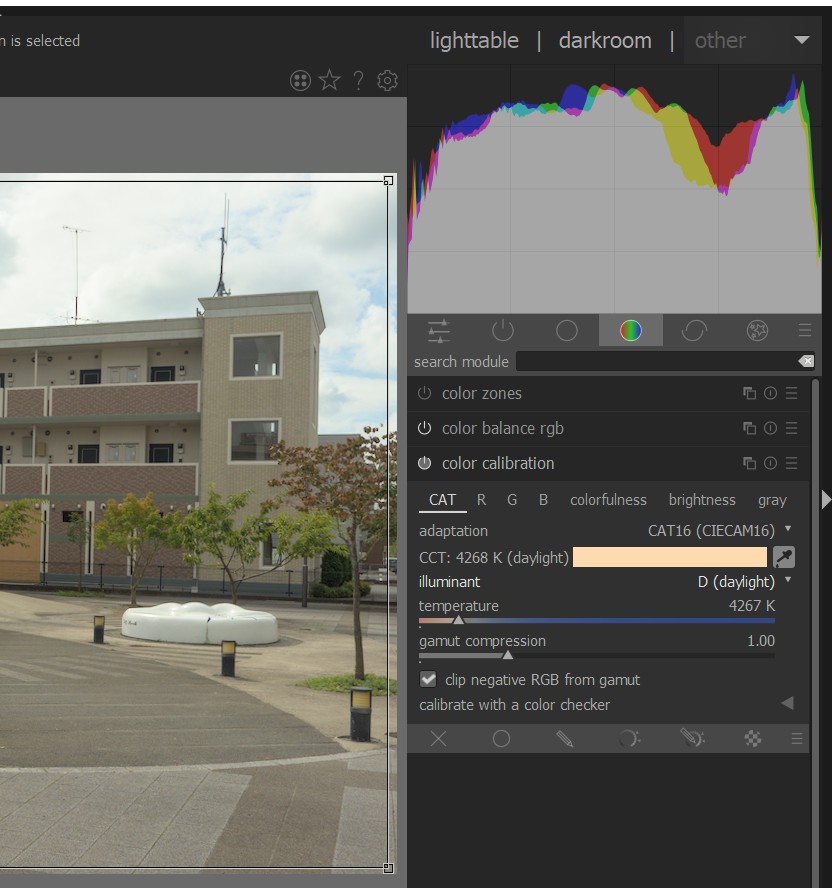Focus the search module input field
The width and height of the screenshot is (832, 888).
656,361
